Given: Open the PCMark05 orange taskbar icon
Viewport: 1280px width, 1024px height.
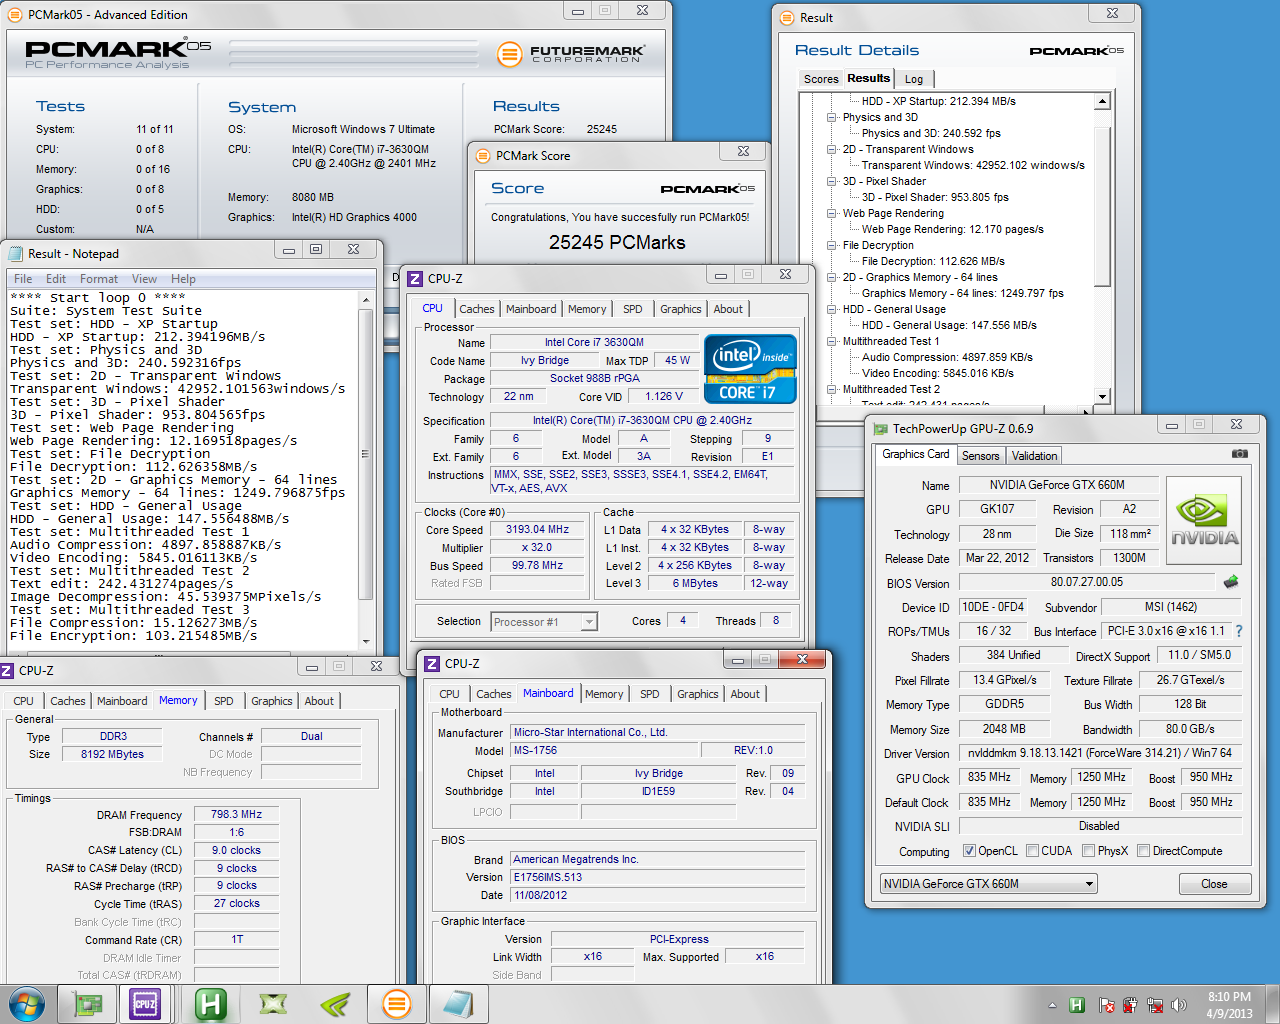Looking at the screenshot, I should (397, 1004).
